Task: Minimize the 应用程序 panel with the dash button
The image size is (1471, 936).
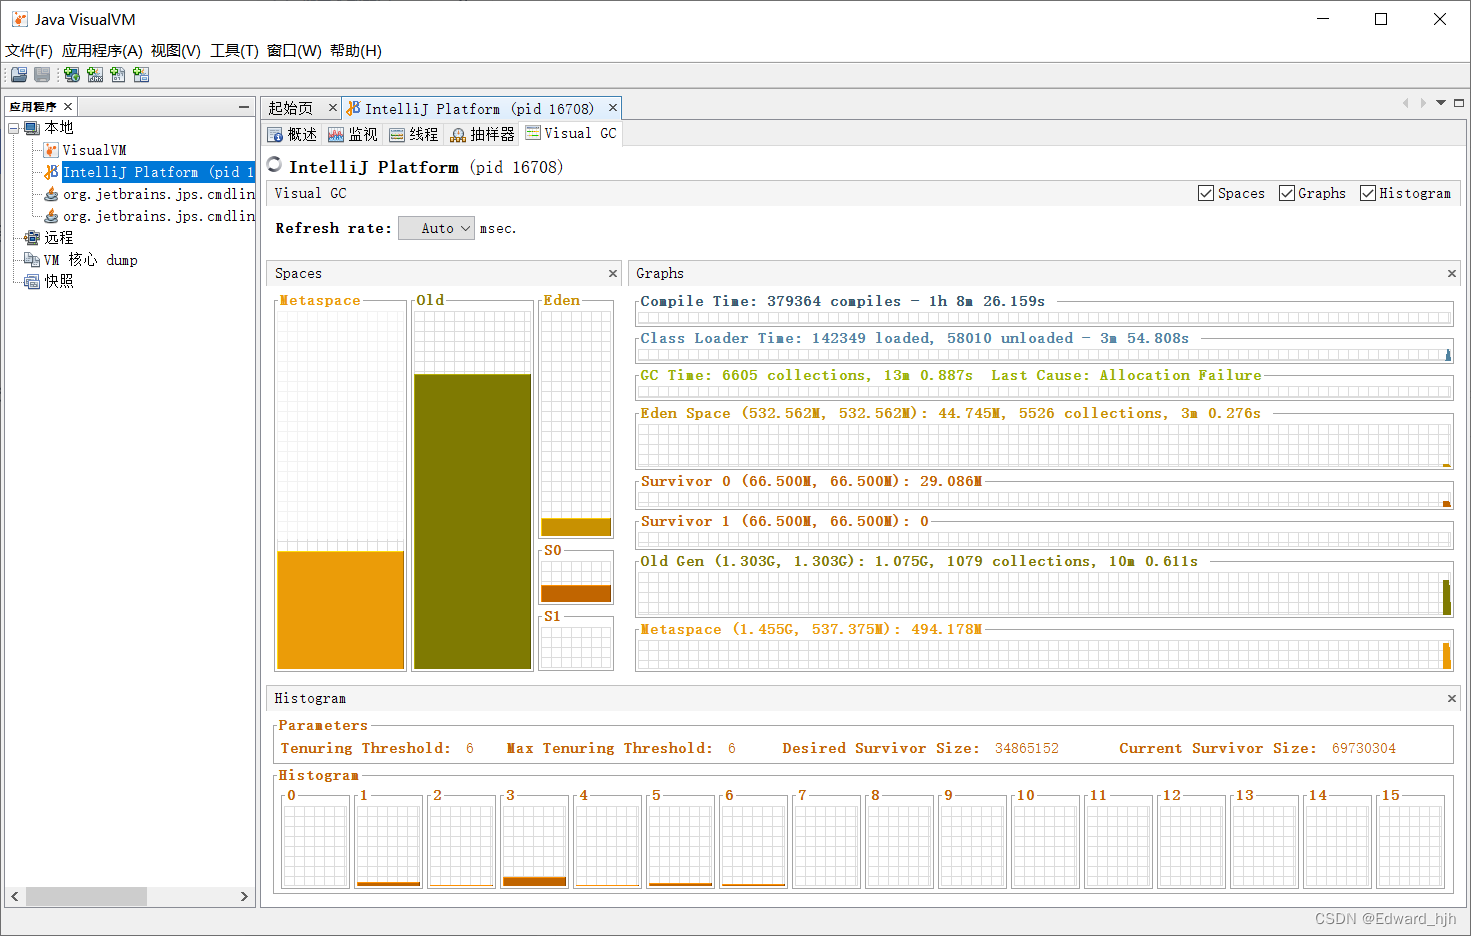Action: click(244, 107)
